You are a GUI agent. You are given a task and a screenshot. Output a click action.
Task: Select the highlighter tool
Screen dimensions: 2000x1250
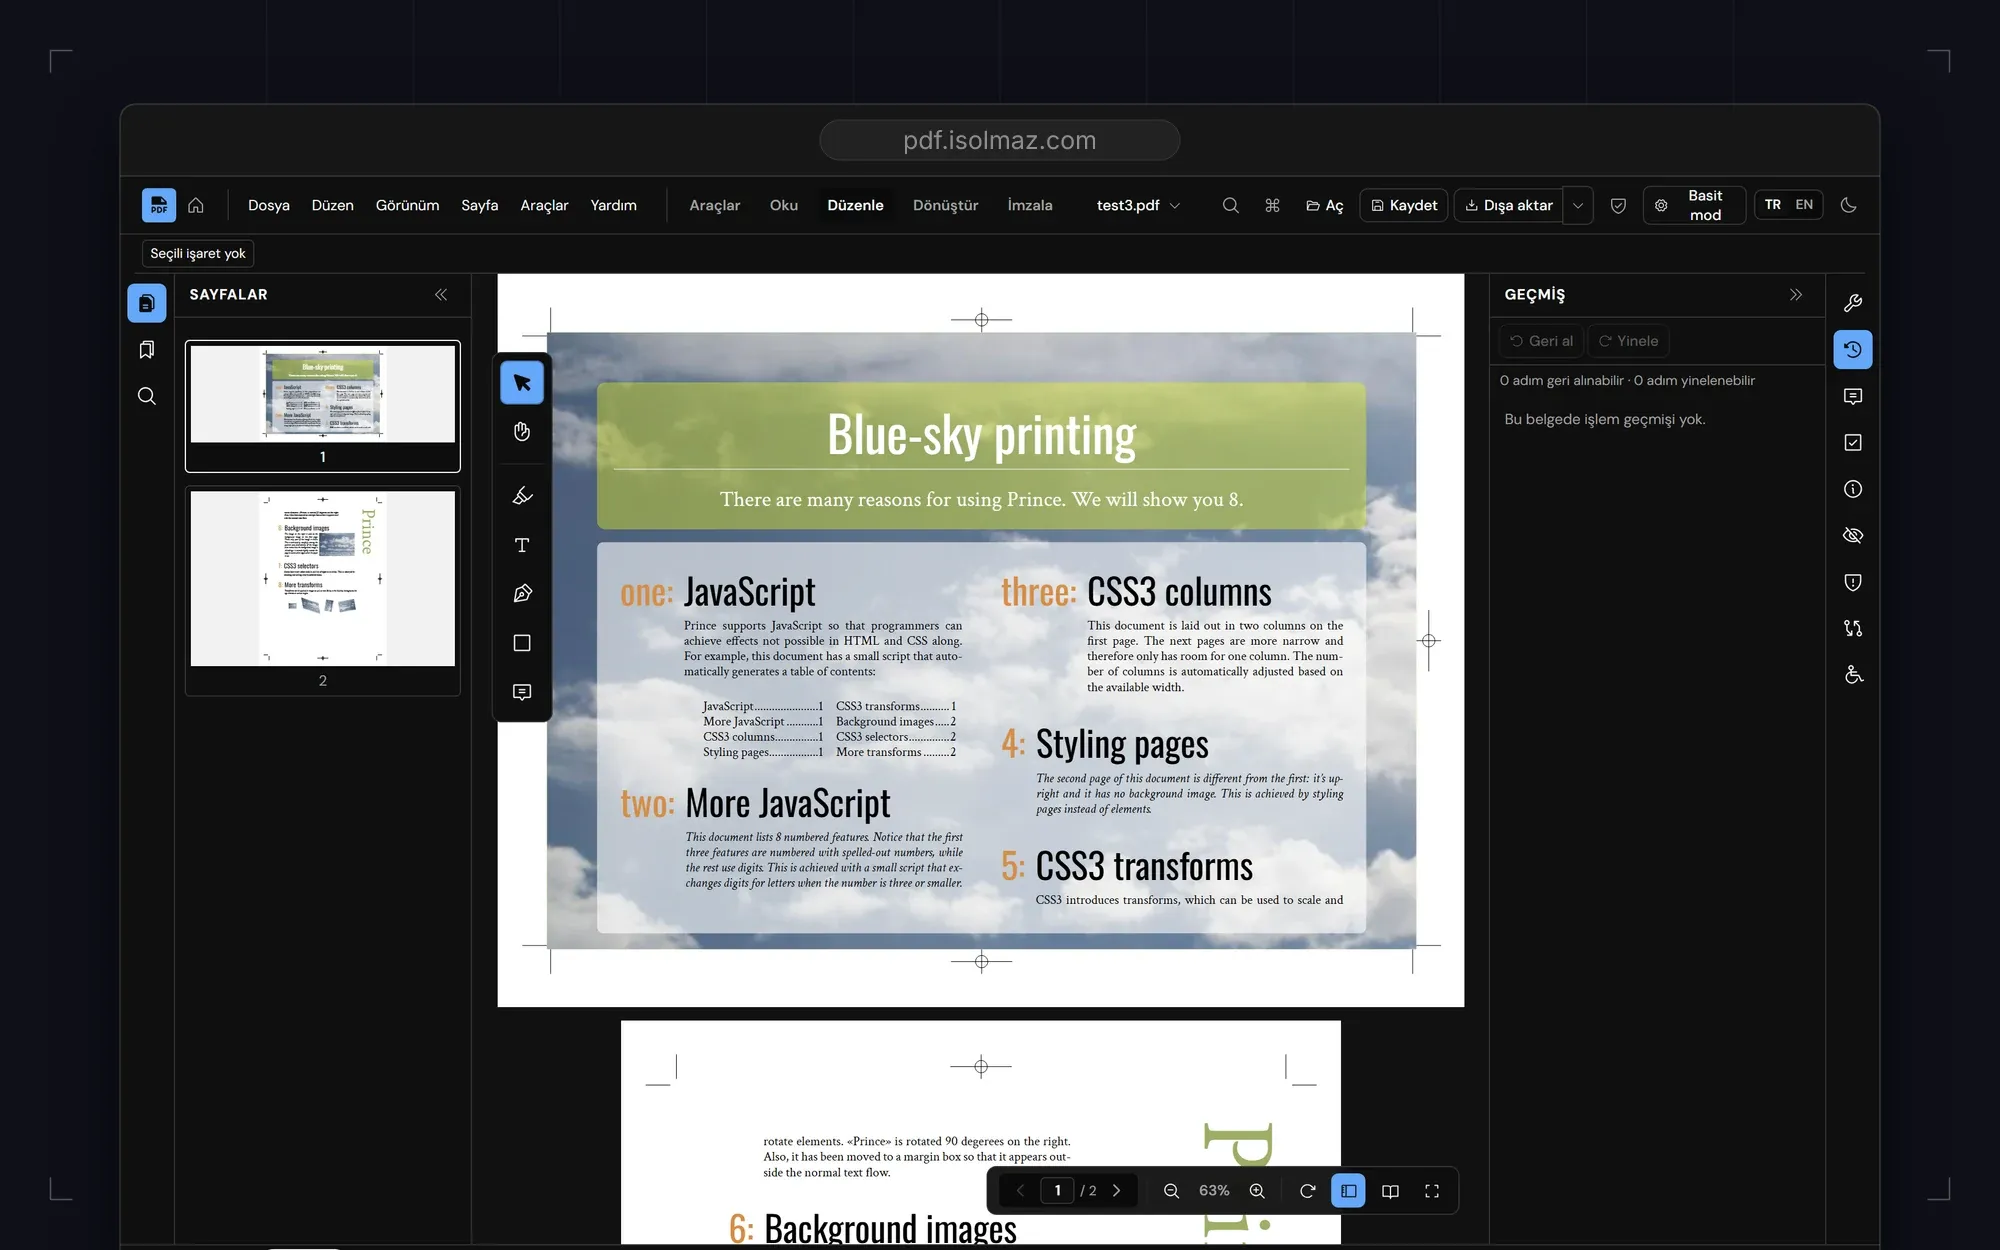[x=522, y=496]
